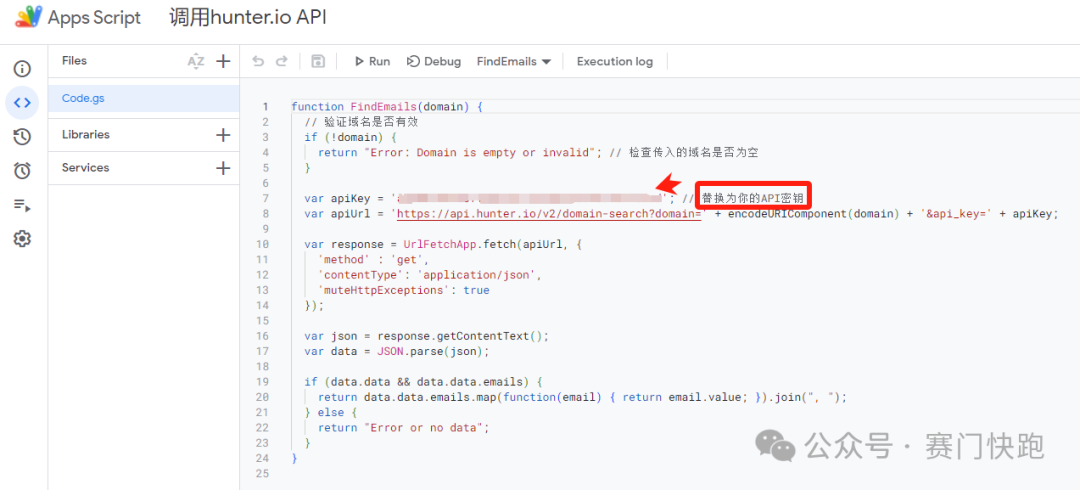Click line number 7 in gutter

point(265,198)
